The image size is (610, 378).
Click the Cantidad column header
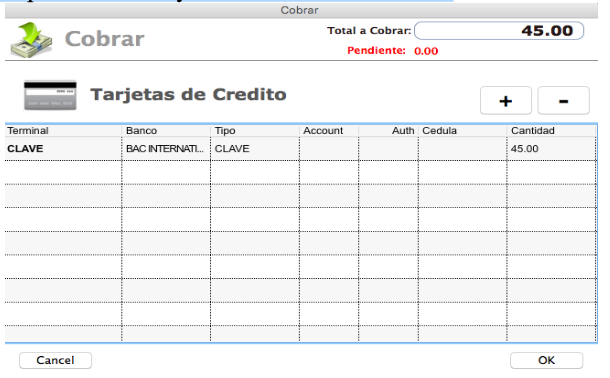click(551, 131)
